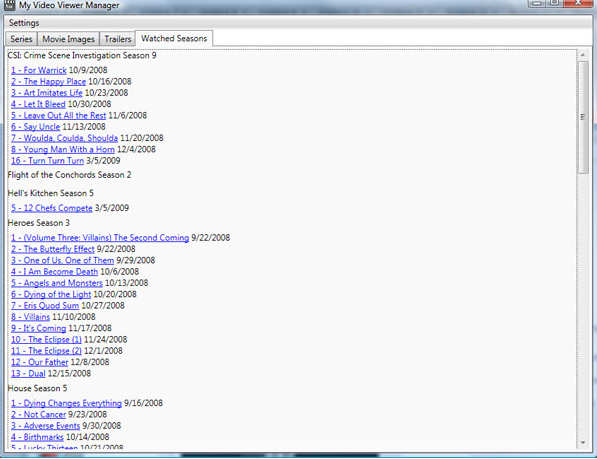Viewport: 597px width, 459px height.
Task: Click the scrollbar up arrow
Action: 583,55
